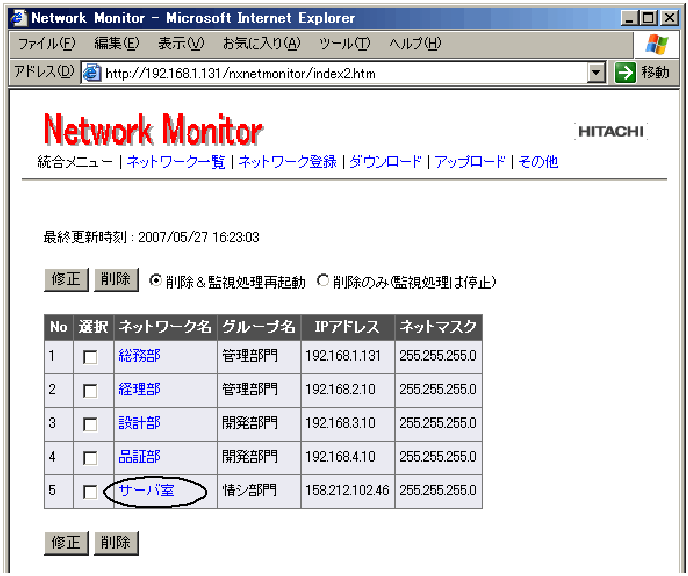Select the 削除＆監視処理再起動 radio option
The width and height of the screenshot is (688, 576).
tap(155, 280)
